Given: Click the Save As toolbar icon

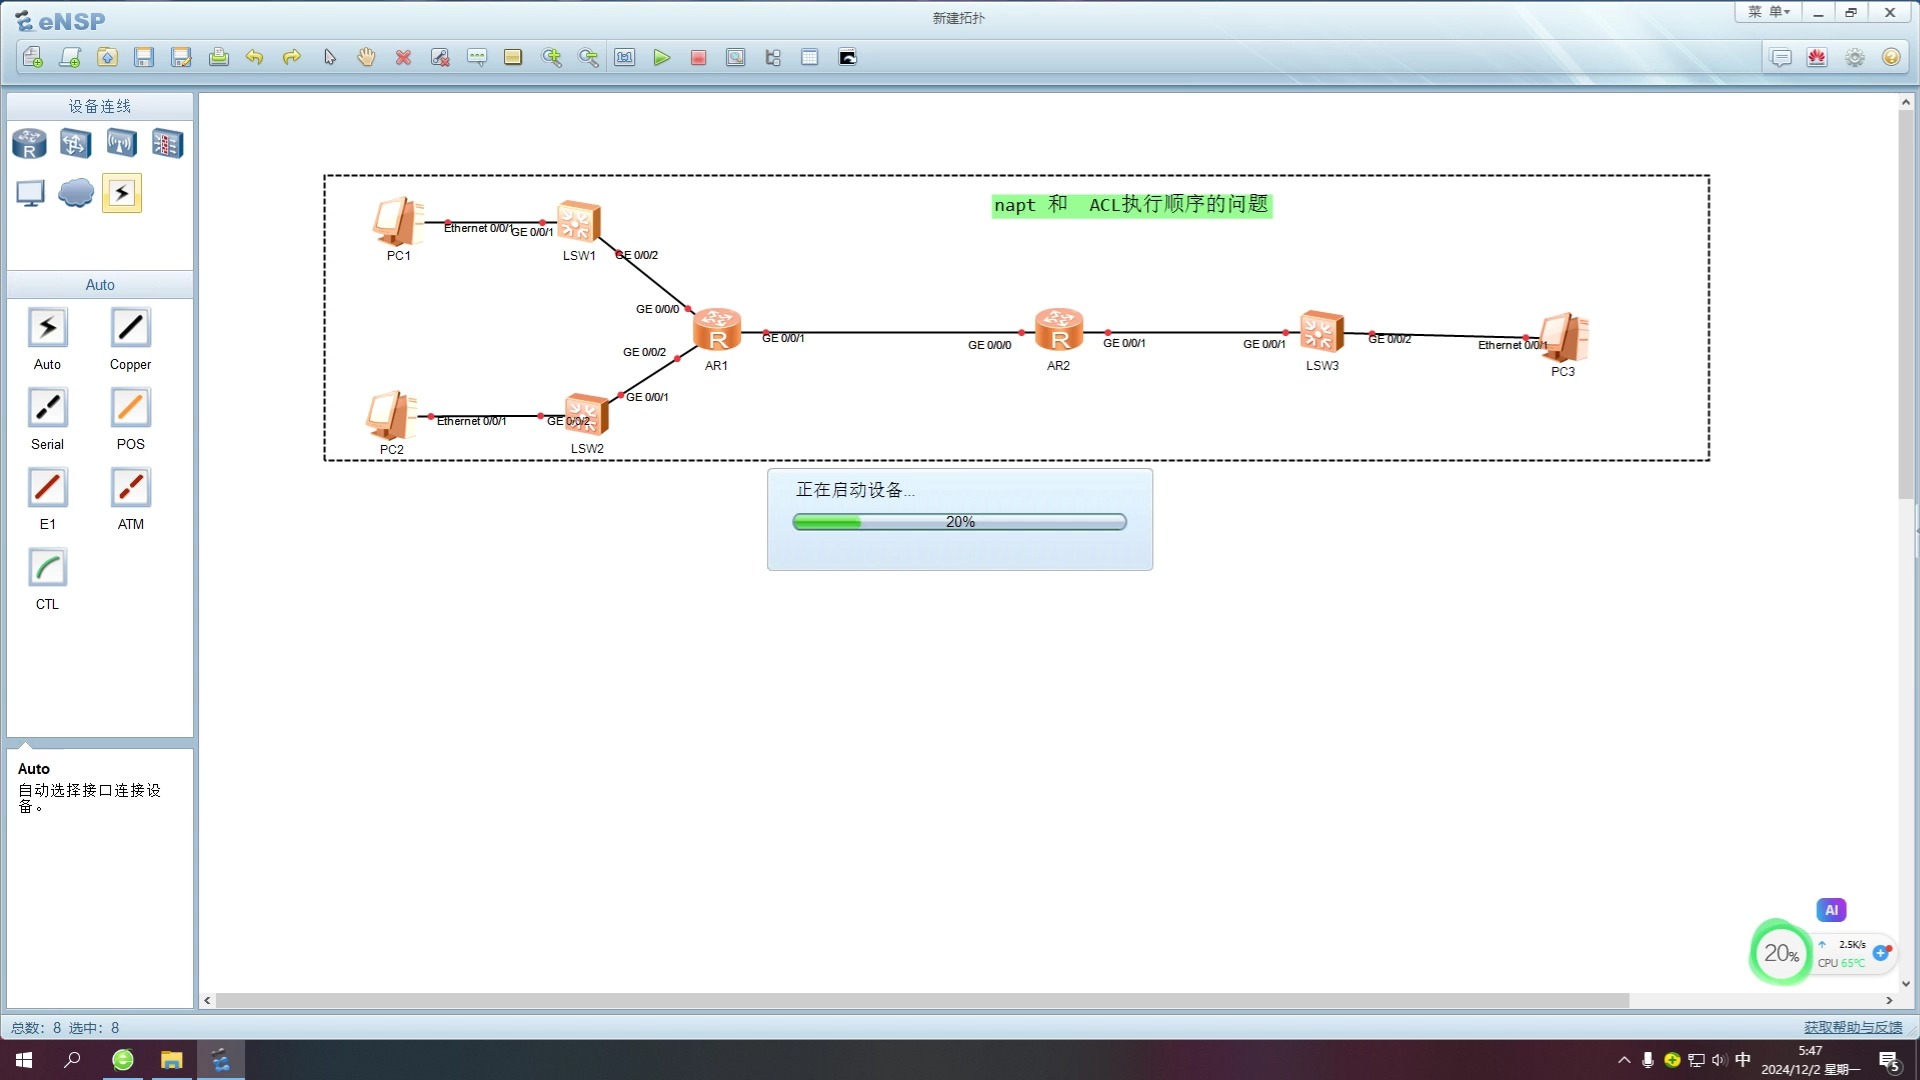Looking at the screenshot, I should point(181,57).
